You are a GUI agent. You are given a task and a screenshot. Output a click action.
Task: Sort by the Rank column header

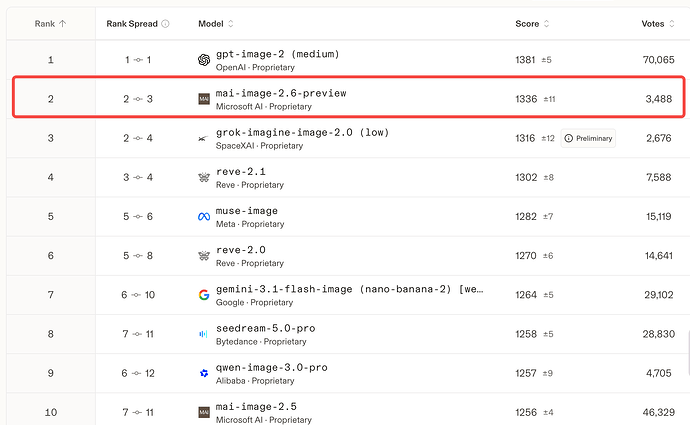[50, 24]
